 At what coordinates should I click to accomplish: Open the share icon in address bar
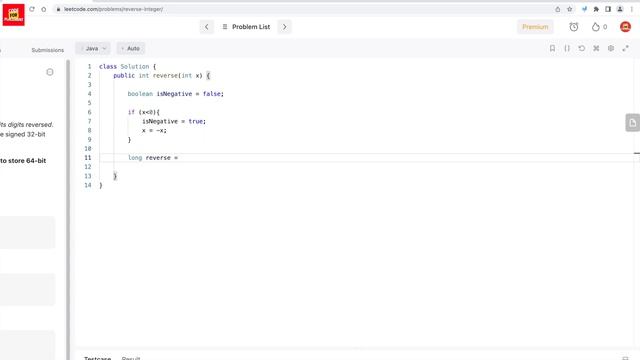(558, 9)
